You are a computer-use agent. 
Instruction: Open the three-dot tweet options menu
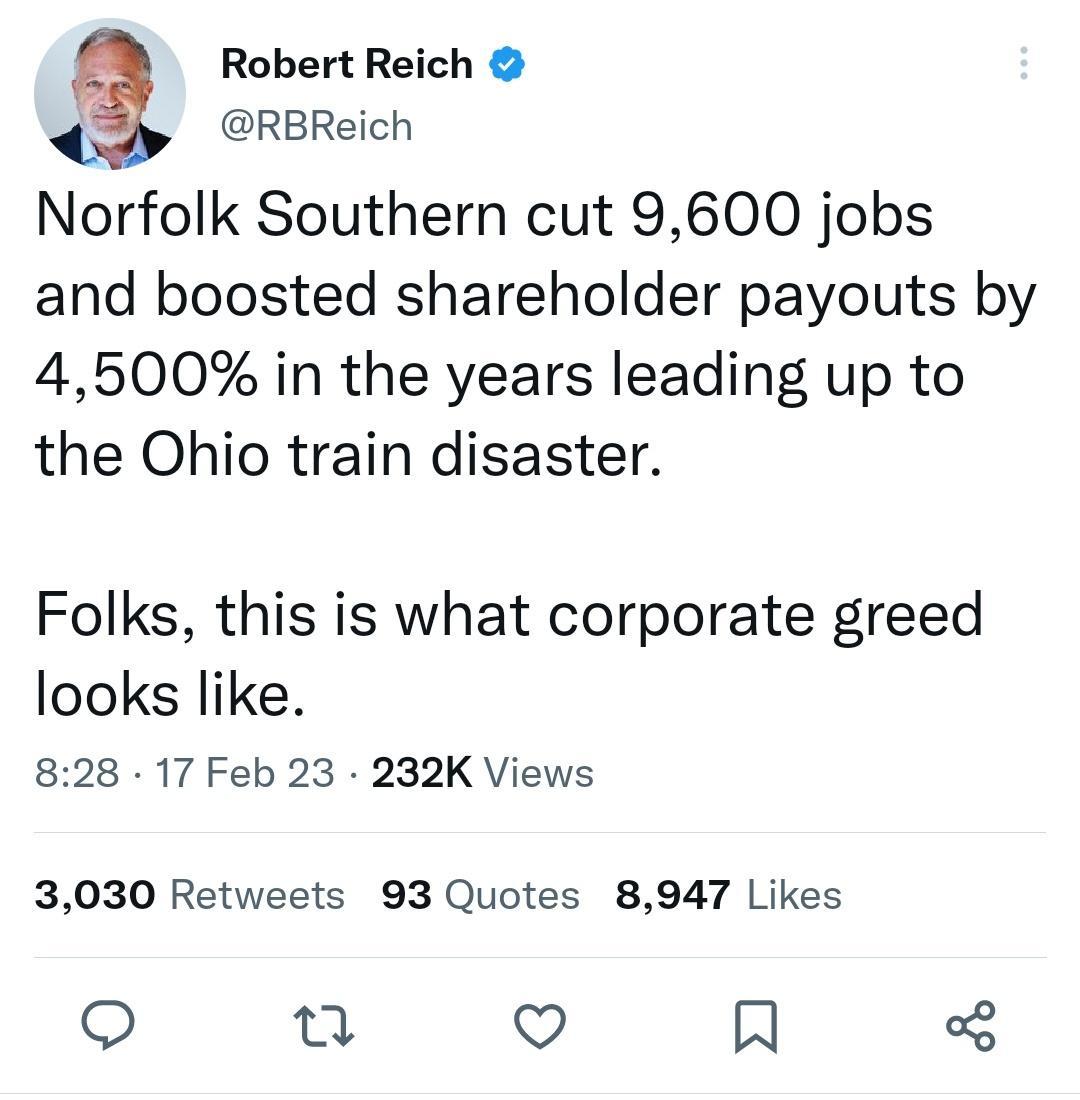tap(1024, 62)
